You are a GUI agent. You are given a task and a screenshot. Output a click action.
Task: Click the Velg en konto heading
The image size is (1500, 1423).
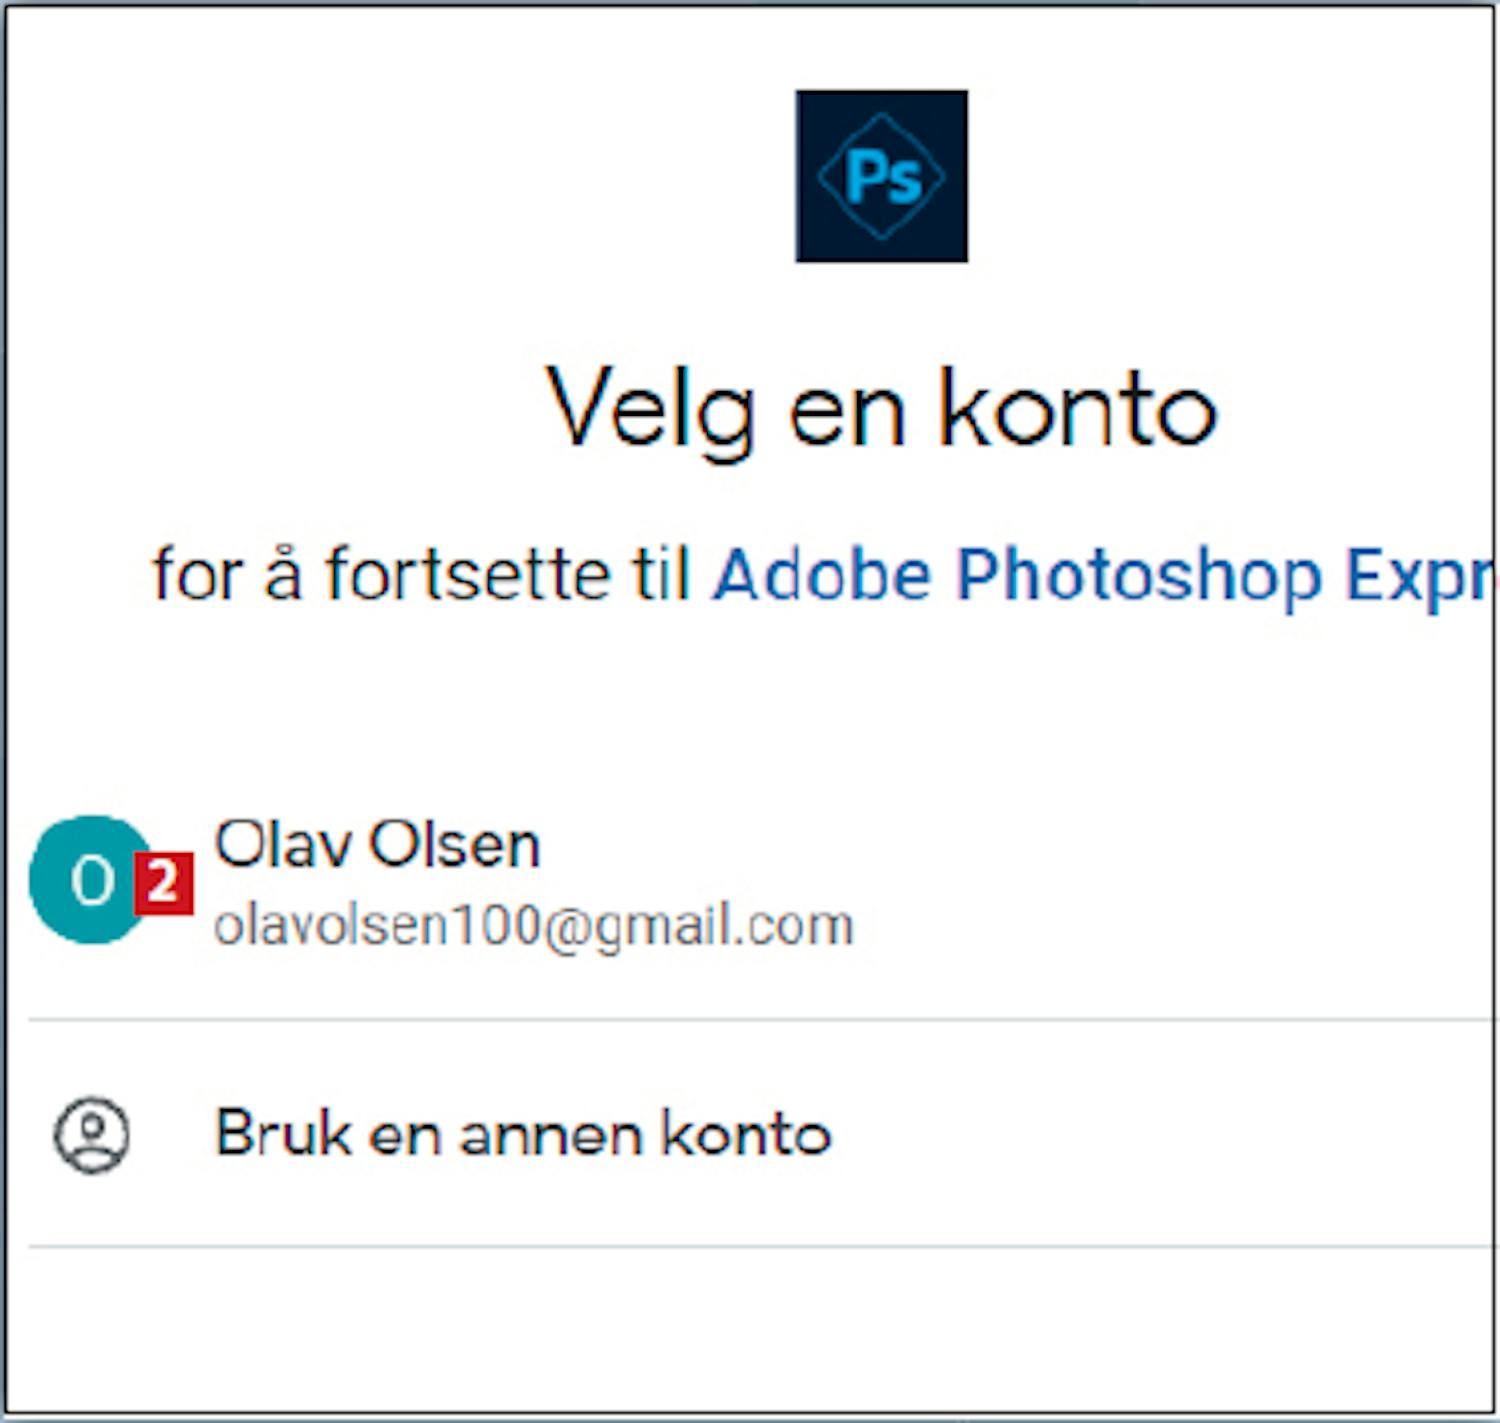click(x=881, y=409)
